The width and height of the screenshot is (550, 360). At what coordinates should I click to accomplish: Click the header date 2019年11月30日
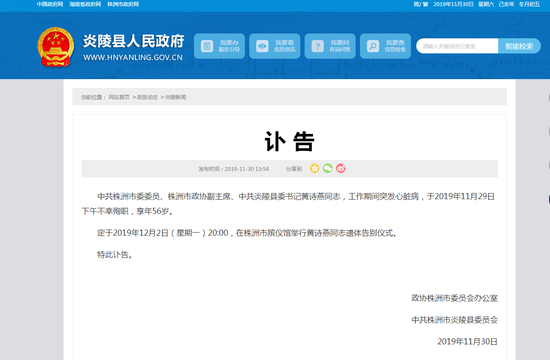point(453,4)
